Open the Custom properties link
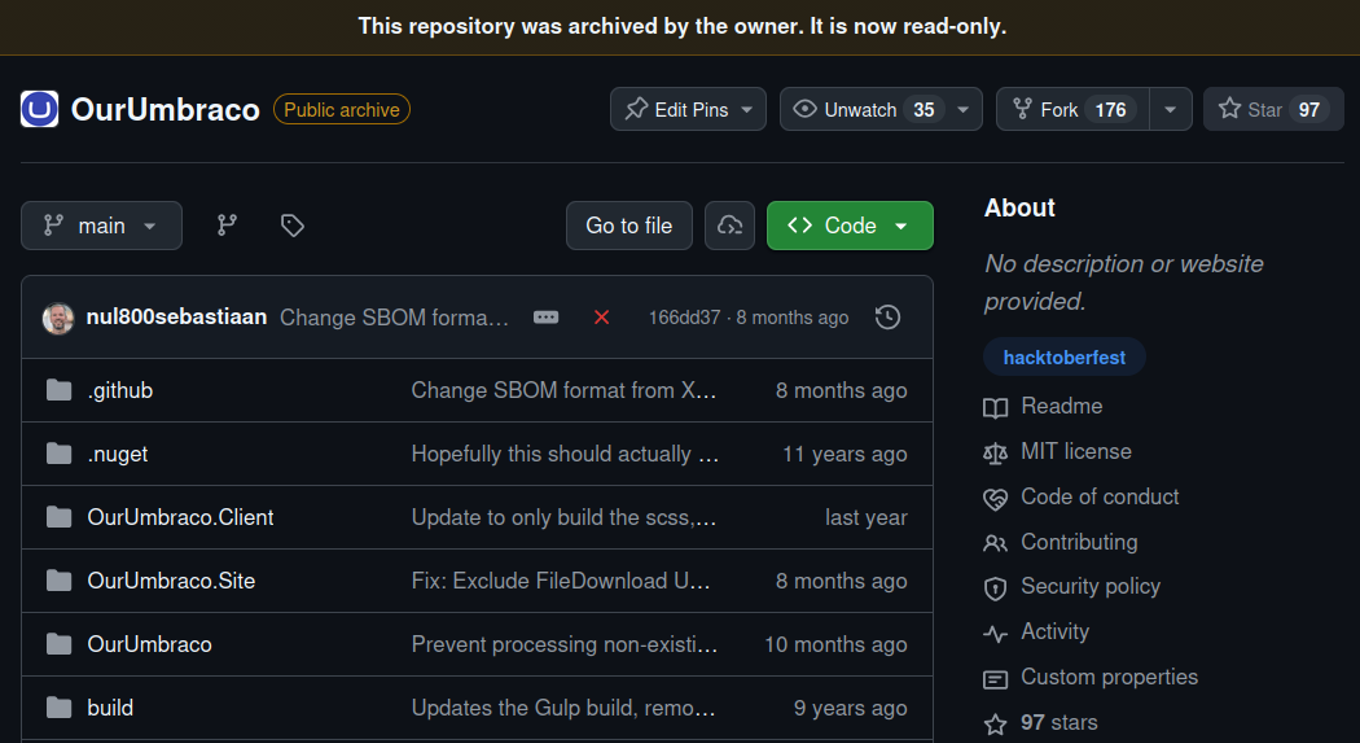Screen dimensions: 1360x743 click(x=1109, y=677)
